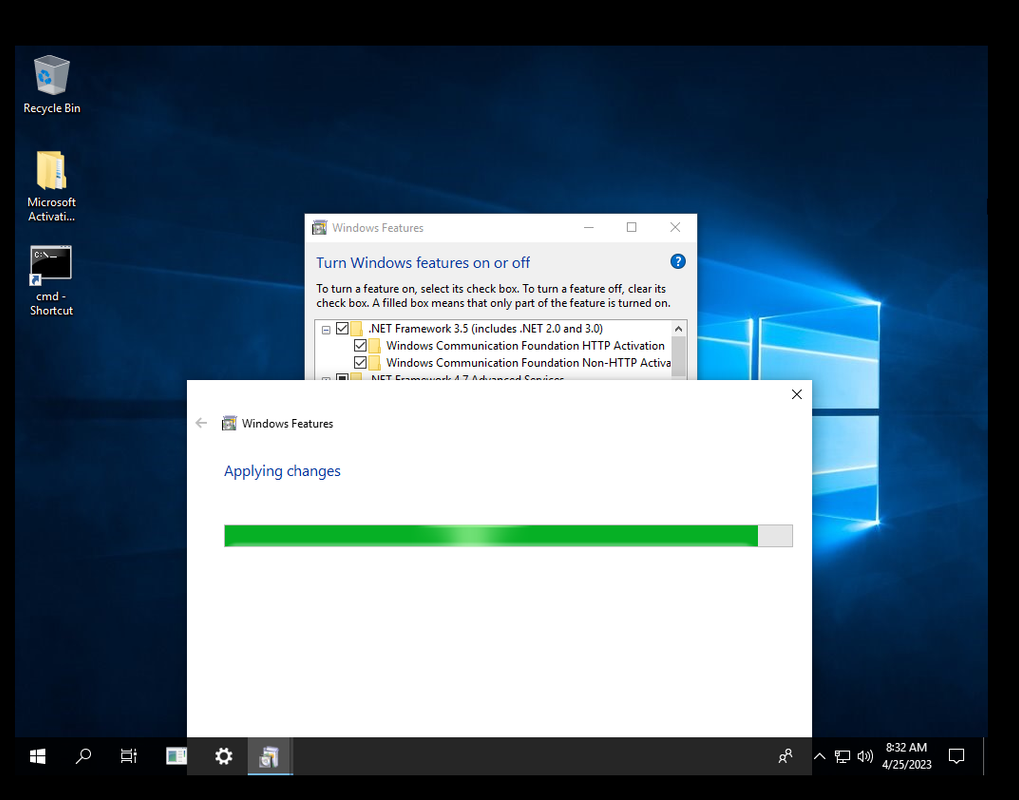This screenshot has width=1019, height=800.
Task: Minimize the Windows Features window
Action: click(589, 227)
